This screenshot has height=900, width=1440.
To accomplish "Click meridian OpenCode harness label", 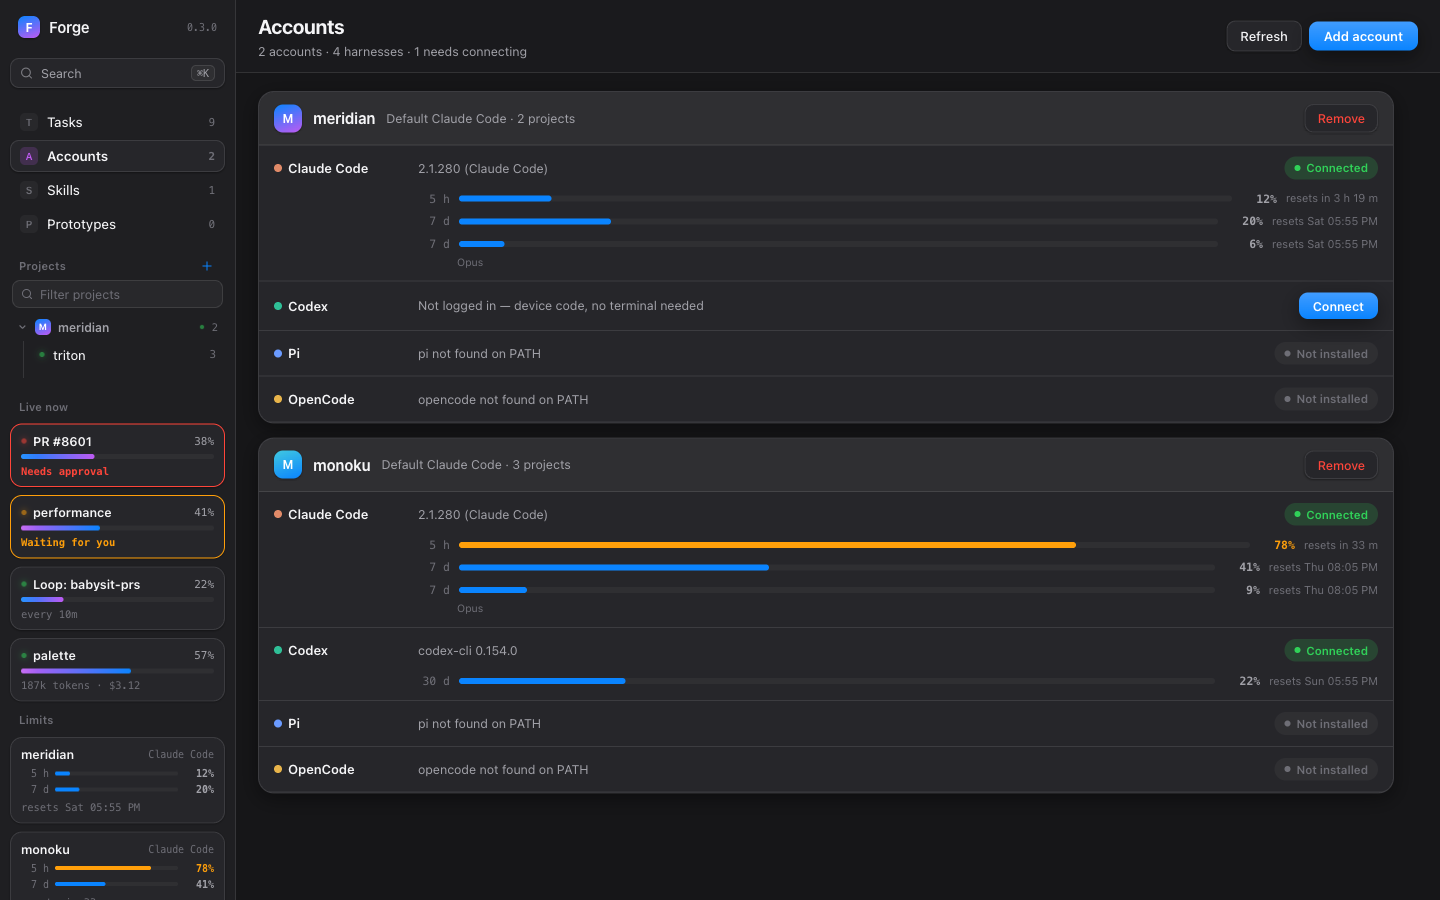I will tap(321, 399).
